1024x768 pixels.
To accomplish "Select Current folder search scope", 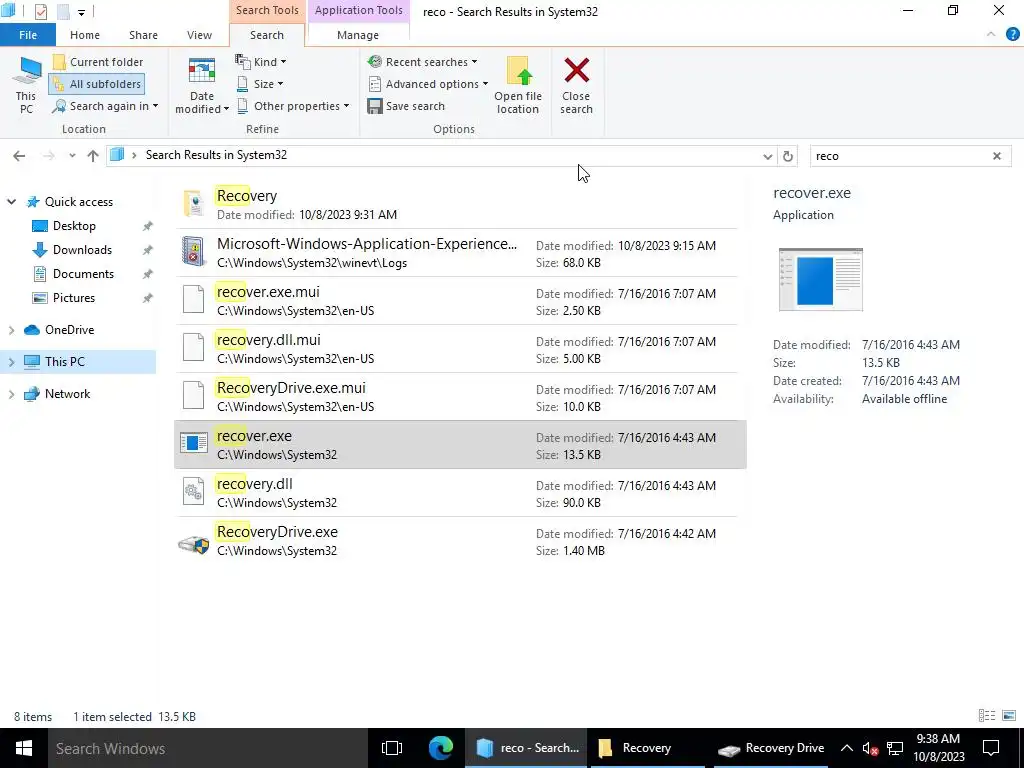I will (x=98, y=62).
